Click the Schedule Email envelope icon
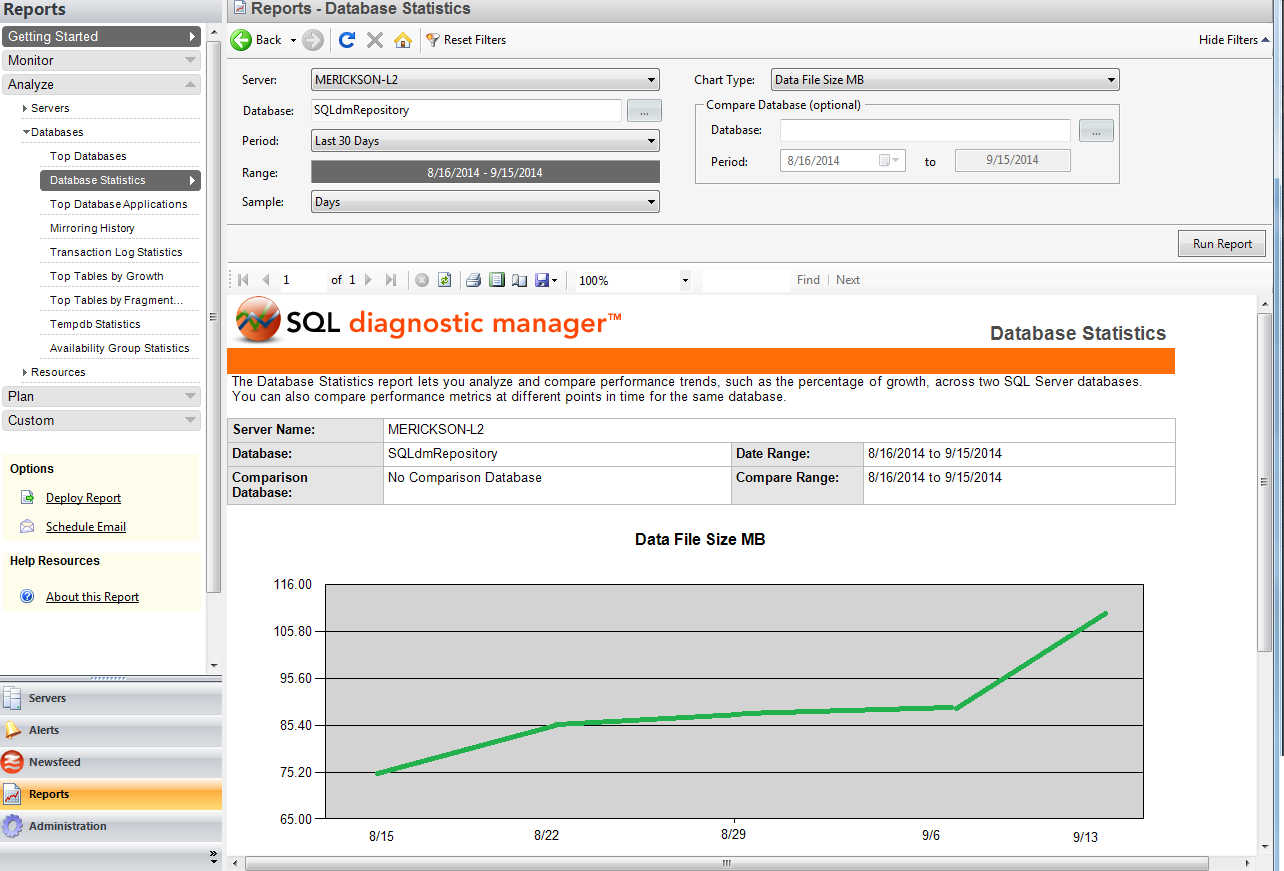 point(28,527)
